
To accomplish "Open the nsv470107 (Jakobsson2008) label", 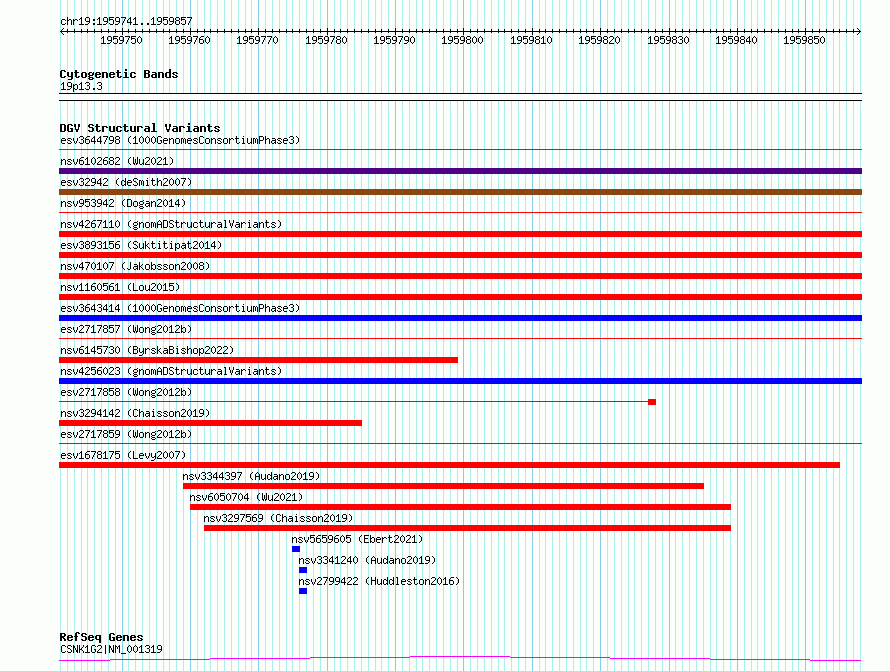I will (x=135, y=266).
